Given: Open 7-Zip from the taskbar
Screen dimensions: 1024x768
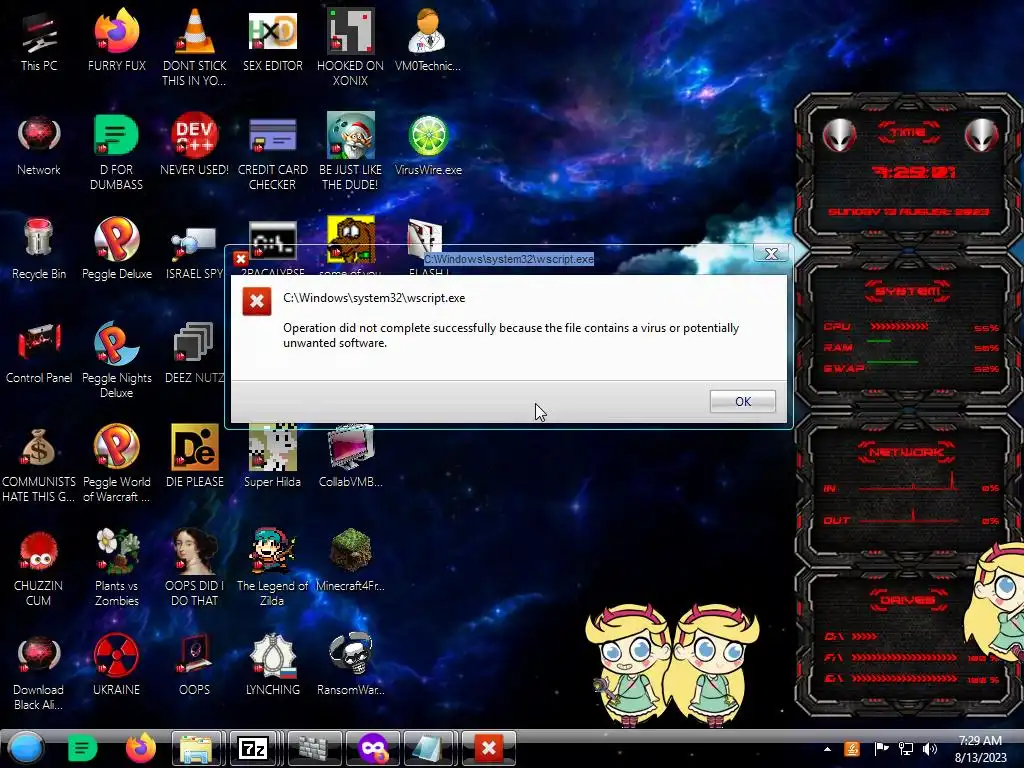Looking at the screenshot, I should (x=253, y=748).
